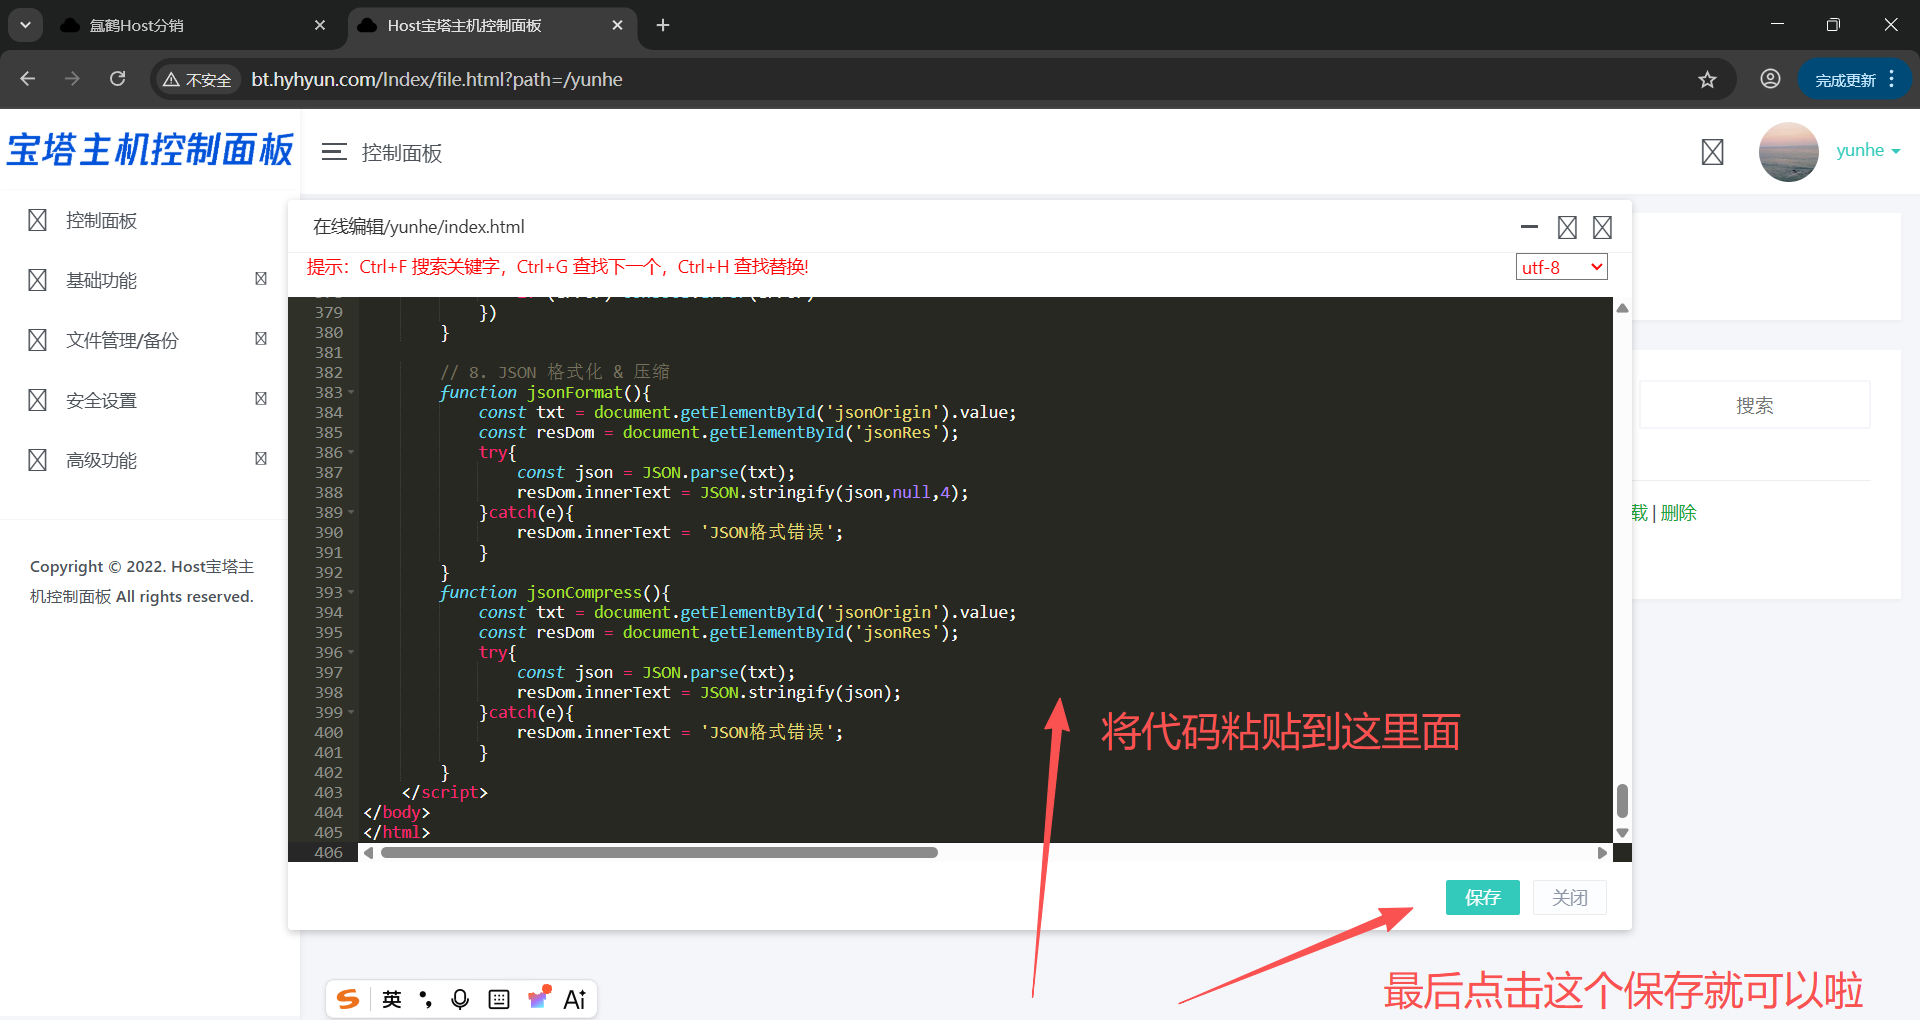The image size is (1920, 1020).
Task: Click the editor horizontal scrollbar right arrow
Action: 1602,853
